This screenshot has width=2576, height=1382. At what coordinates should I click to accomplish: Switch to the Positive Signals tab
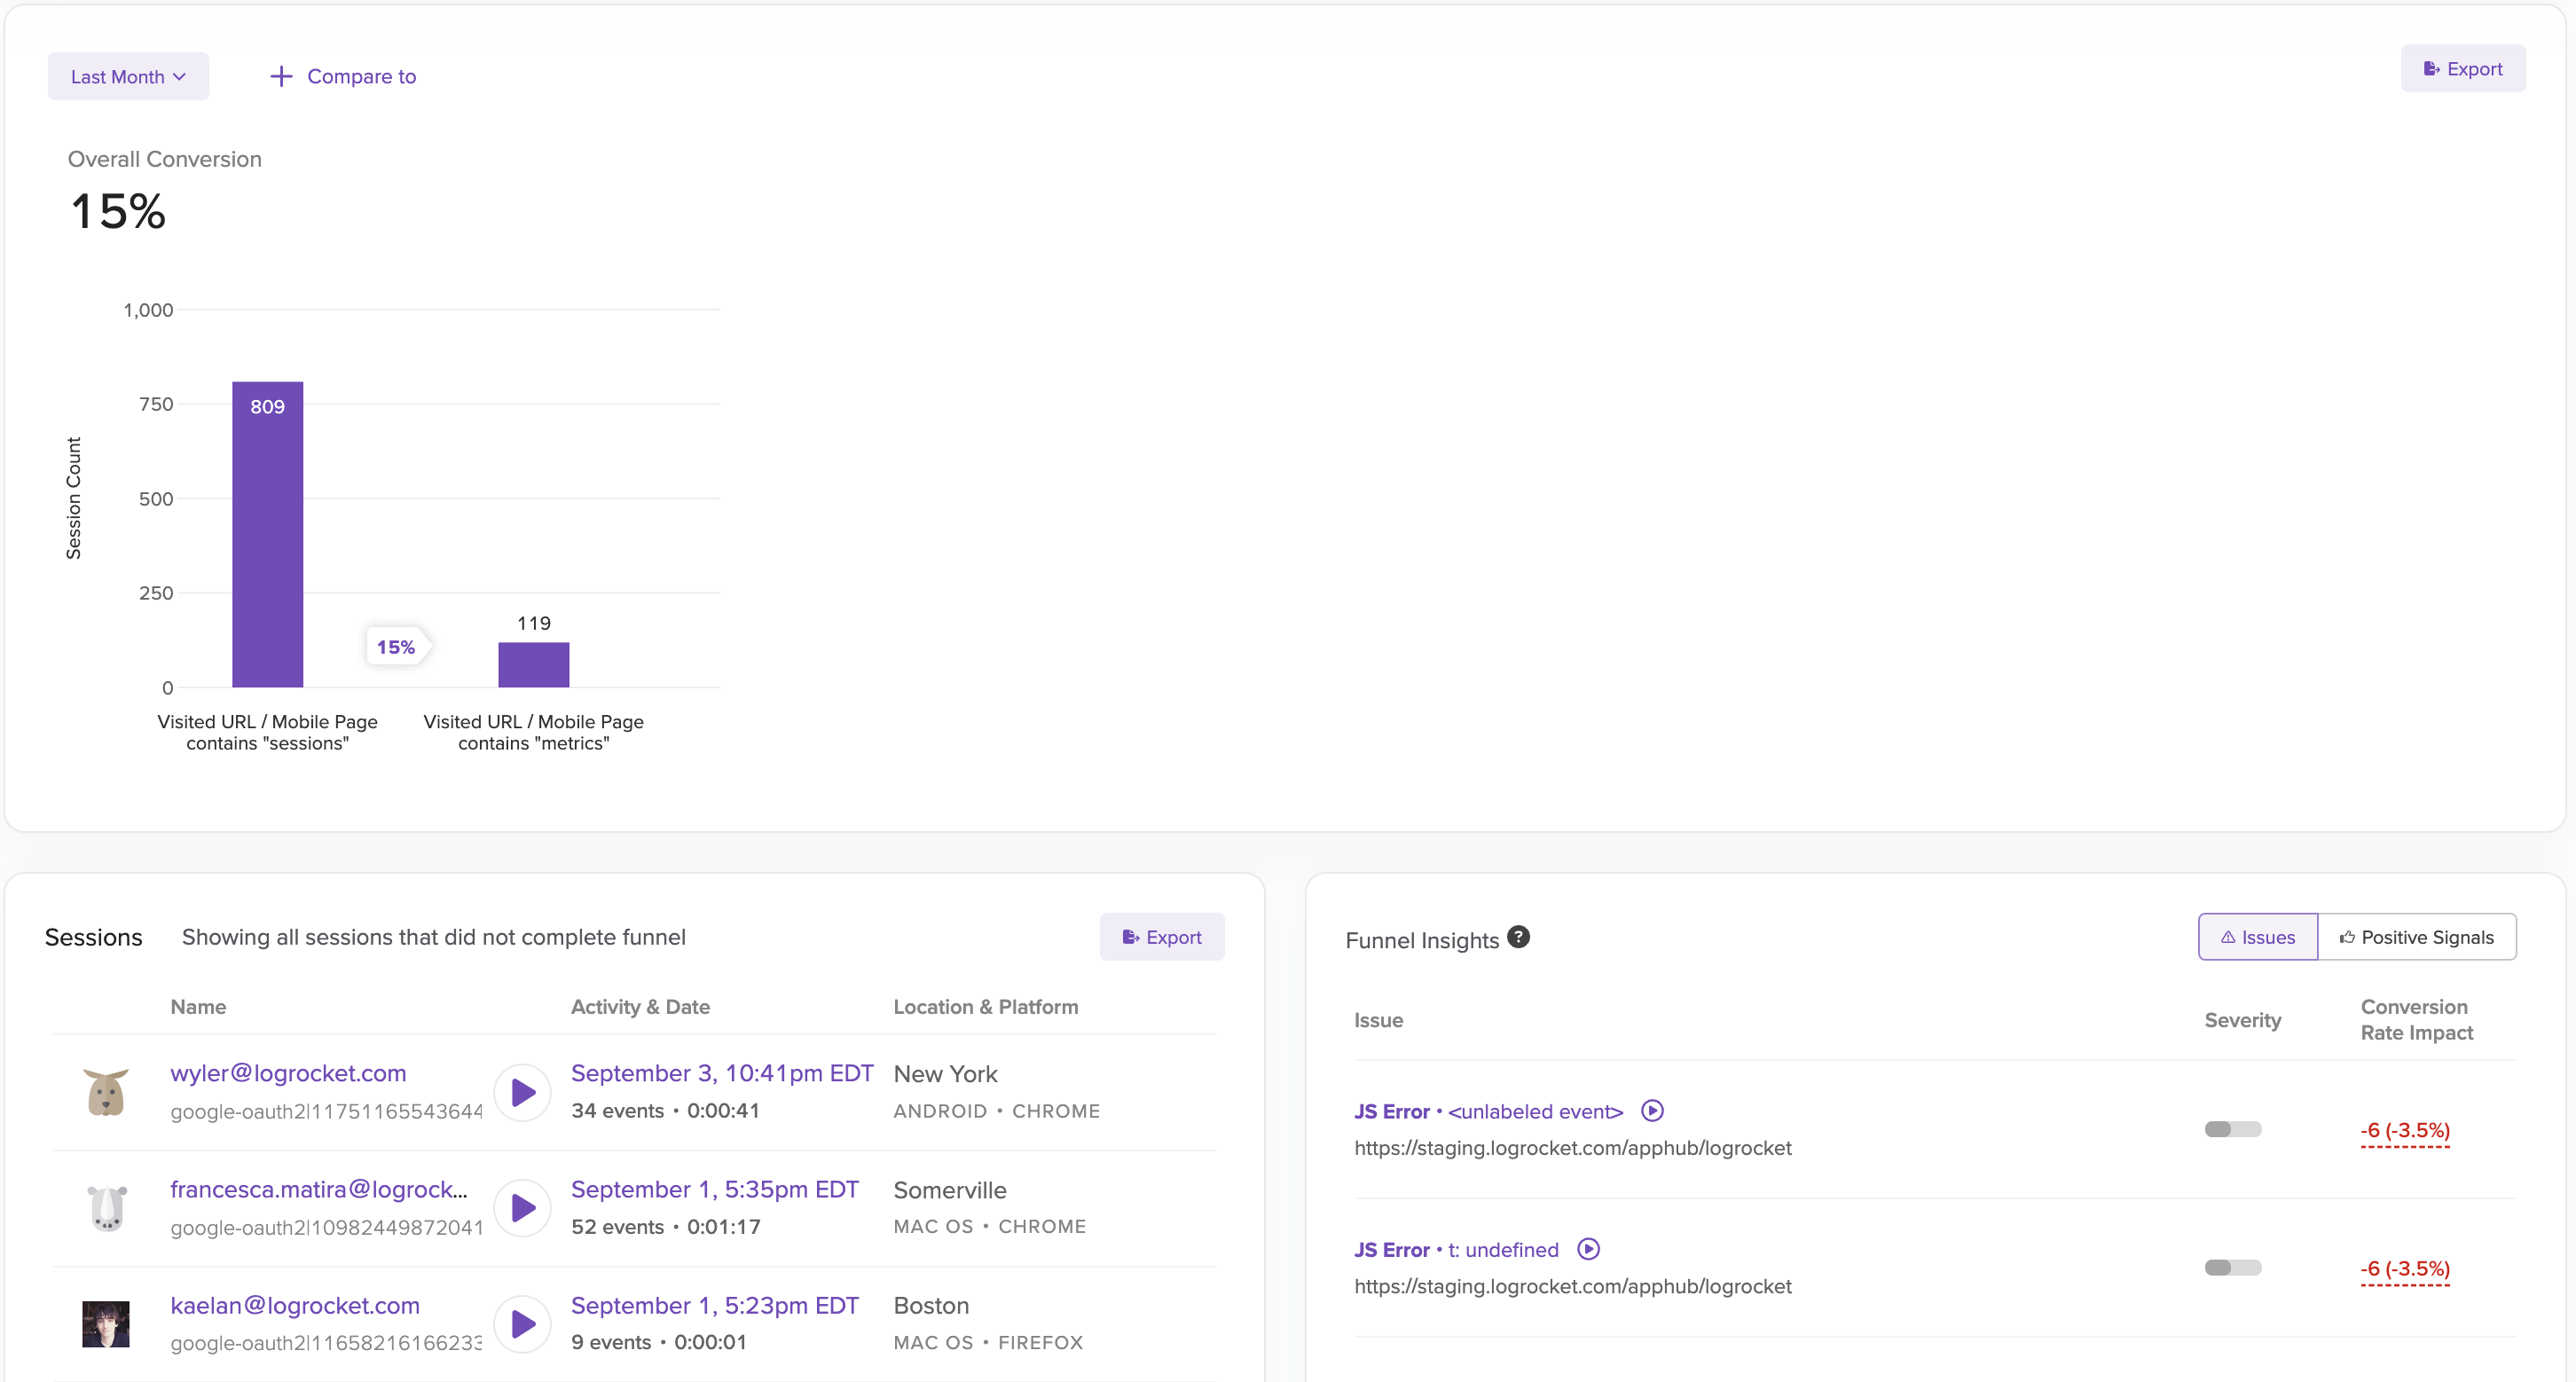point(2416,937)
